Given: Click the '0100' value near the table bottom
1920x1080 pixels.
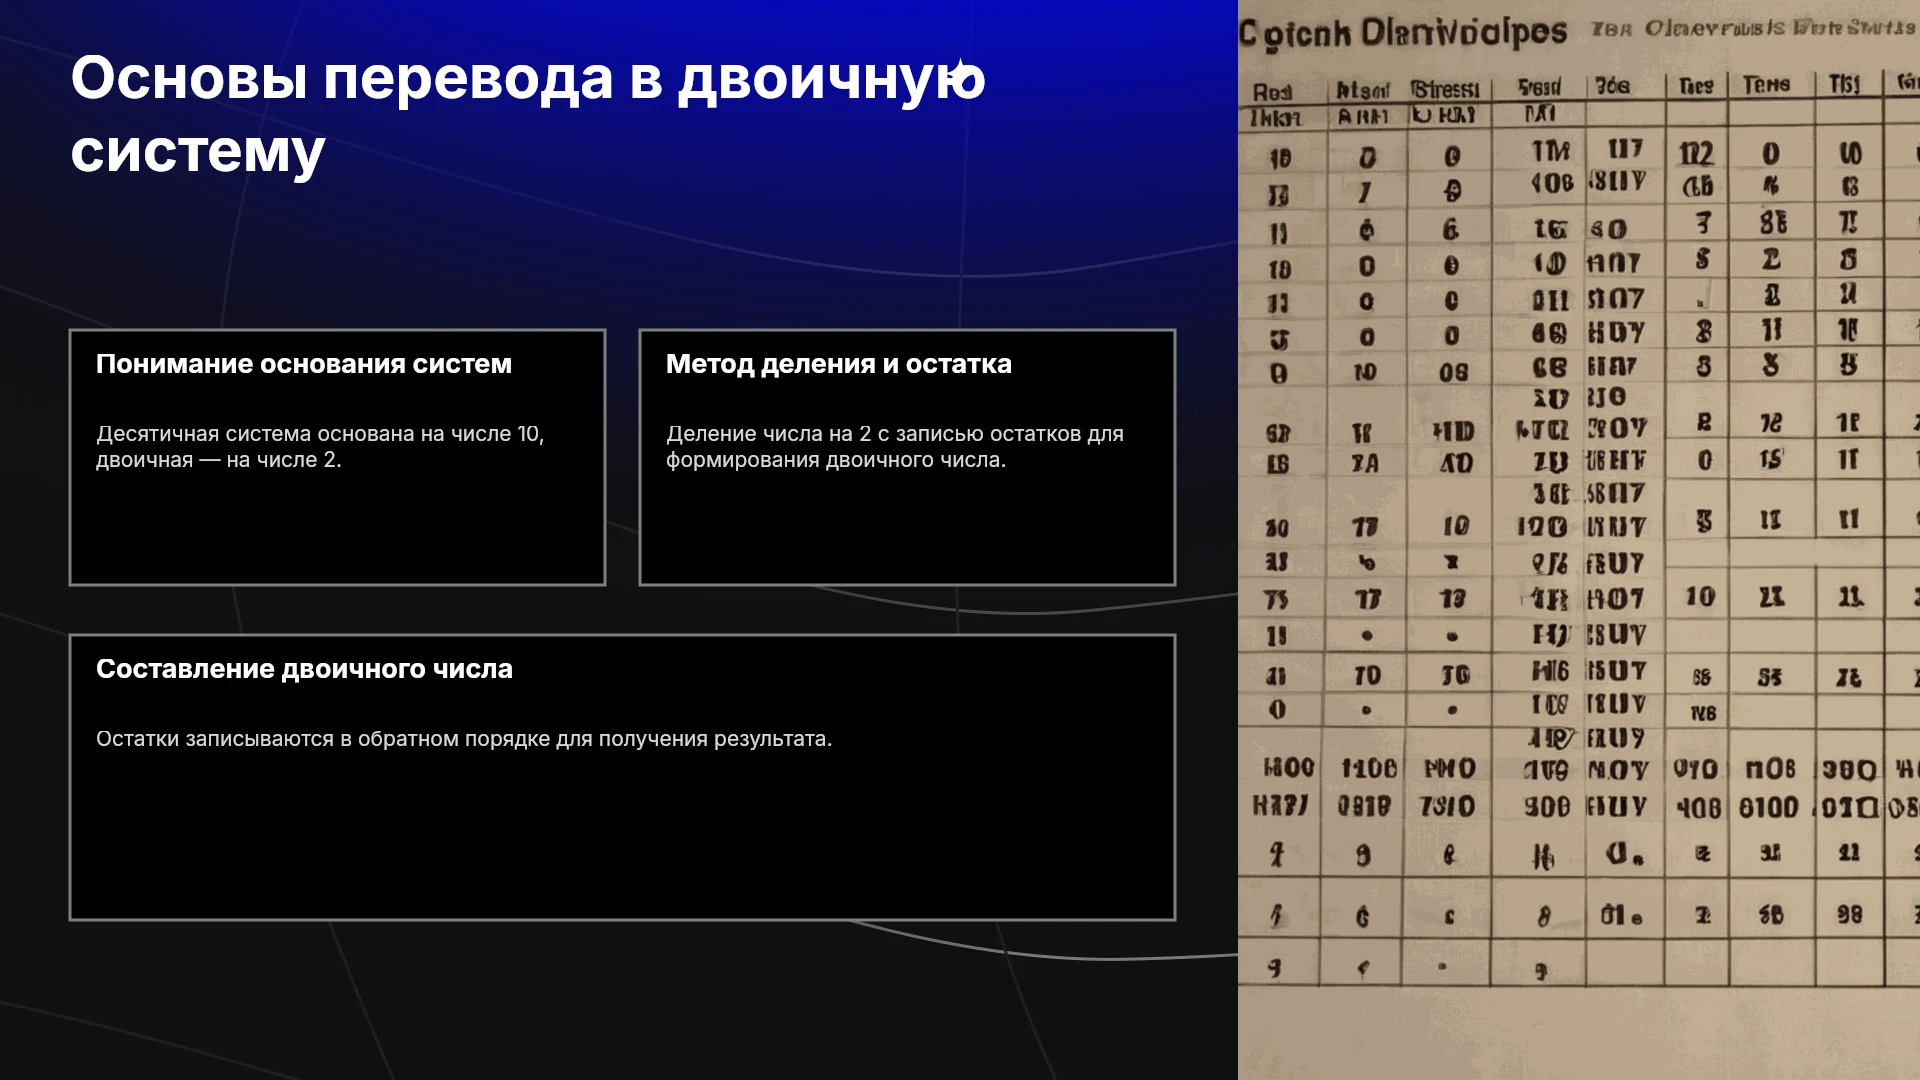Looking at the screenshot, I should pos(1768,807).
